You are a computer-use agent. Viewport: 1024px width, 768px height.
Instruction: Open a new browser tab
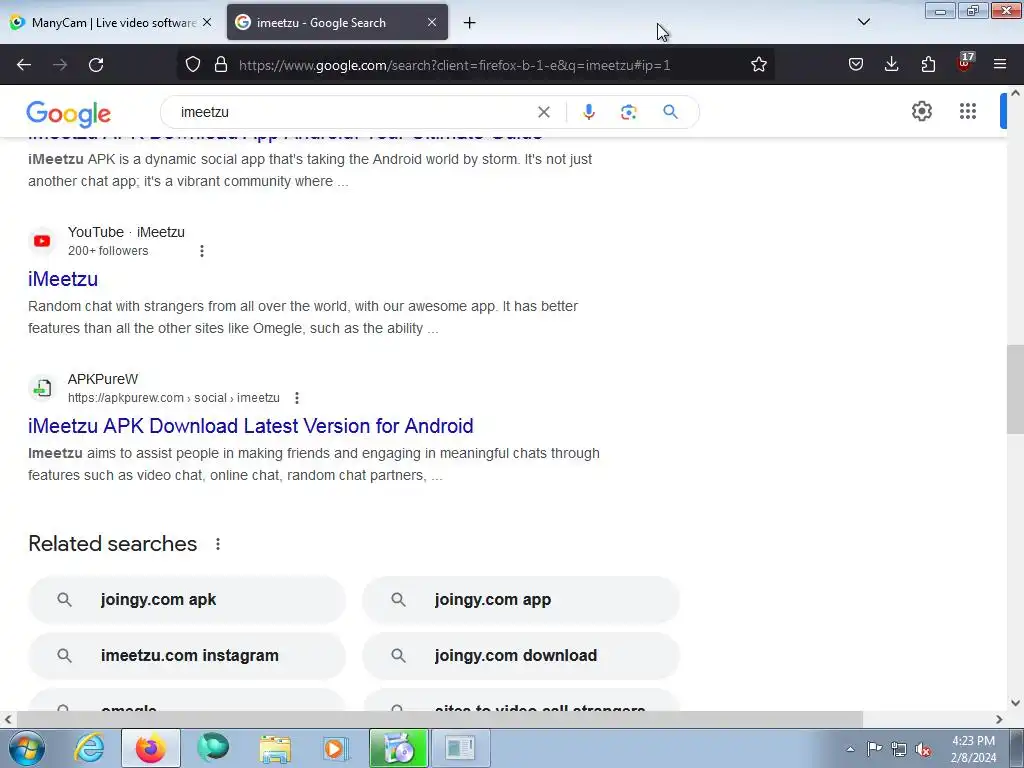coord(470,23)
